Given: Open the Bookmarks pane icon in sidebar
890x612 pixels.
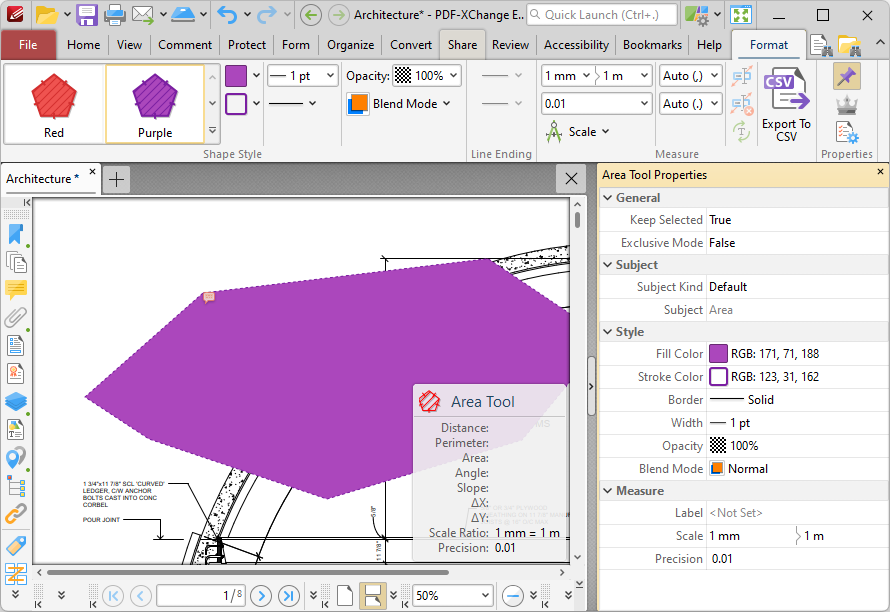Looking at the screenshot, I should coord(16,234).
